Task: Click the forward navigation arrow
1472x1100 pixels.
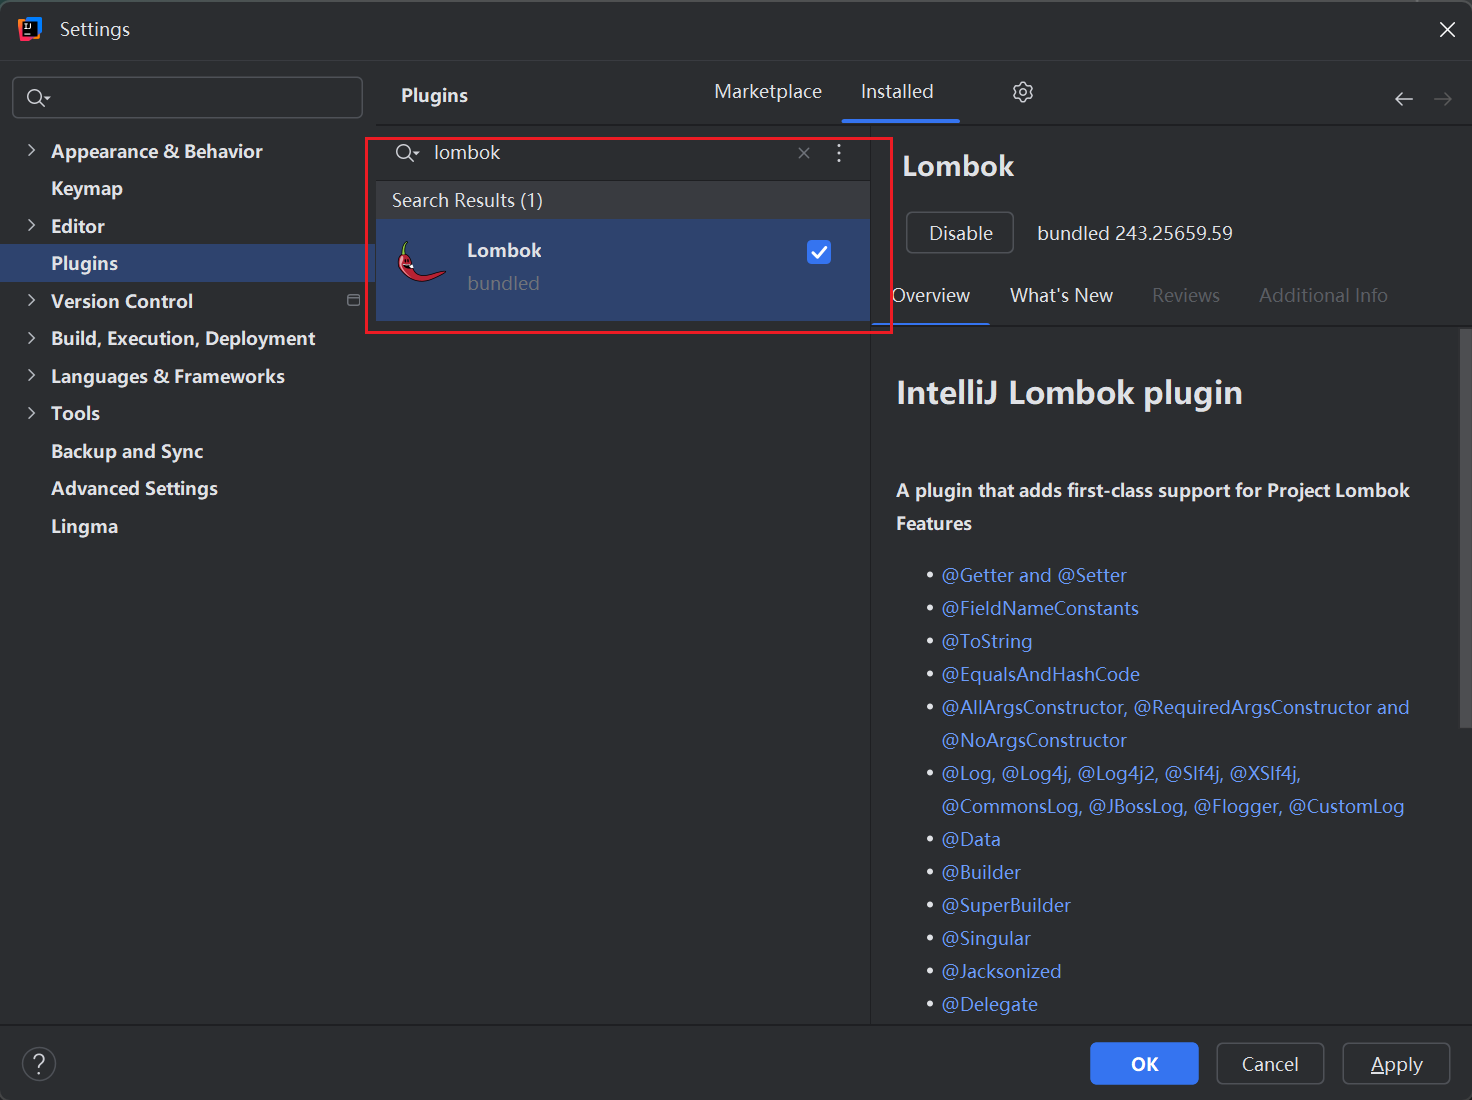Action: (1442, 98)
